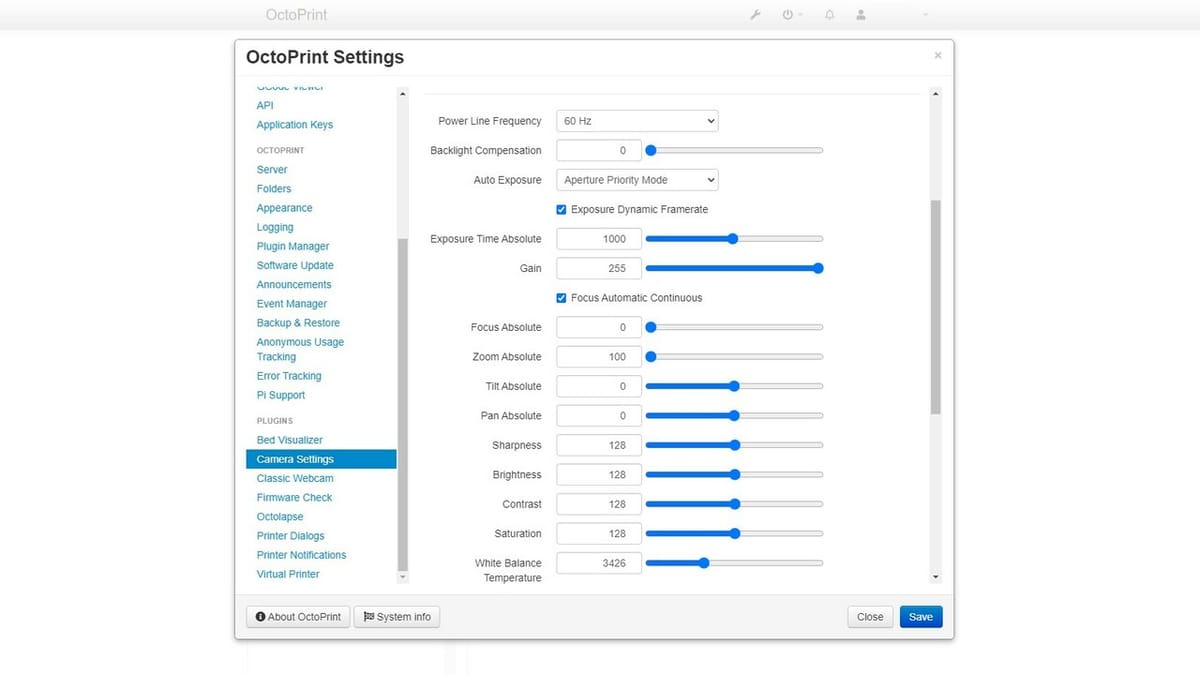Click the White Balance Temperature slider
Image resolution: width=1200 pixels, height=675 pixels.
click(x=734, y=563)
